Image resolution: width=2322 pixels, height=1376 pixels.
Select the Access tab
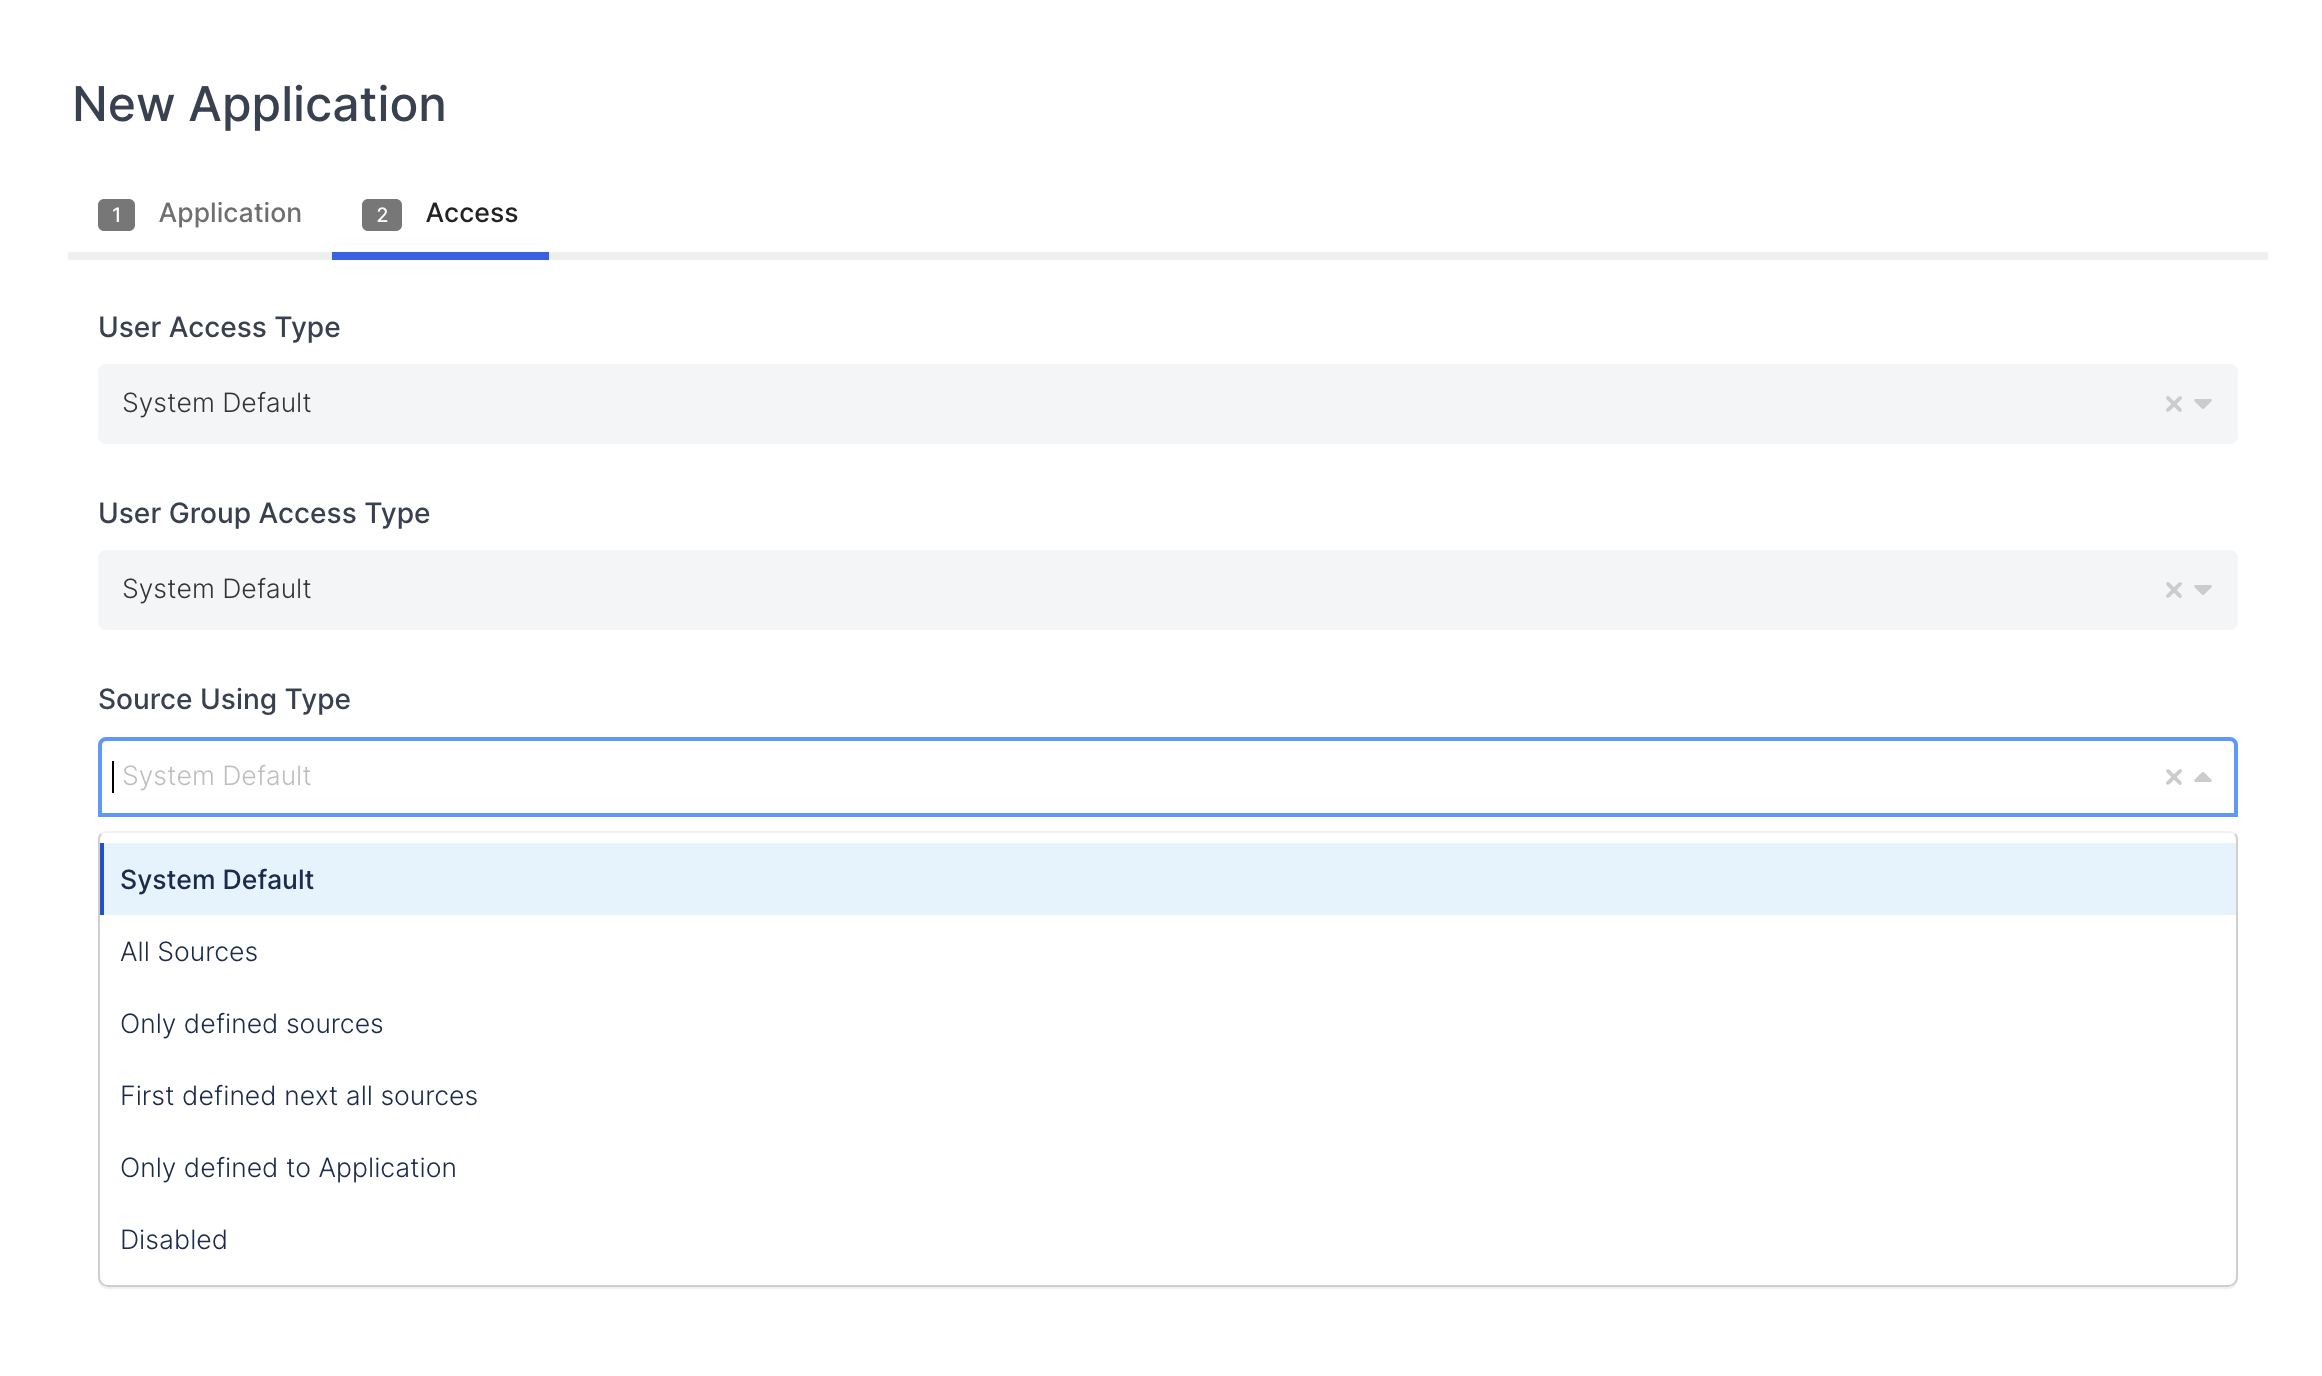471,213
